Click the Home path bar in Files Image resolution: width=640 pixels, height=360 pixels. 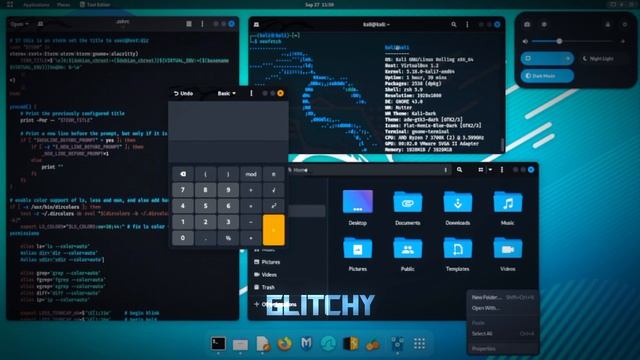[369, 170]
